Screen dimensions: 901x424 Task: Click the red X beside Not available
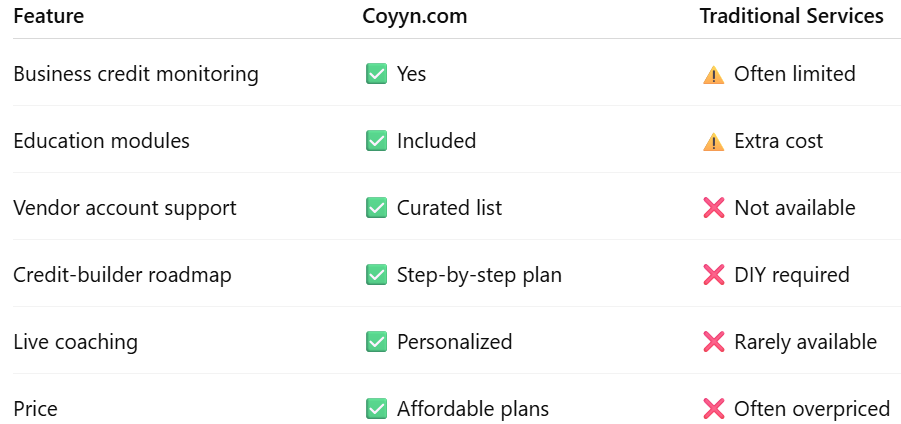coord(713,208)
